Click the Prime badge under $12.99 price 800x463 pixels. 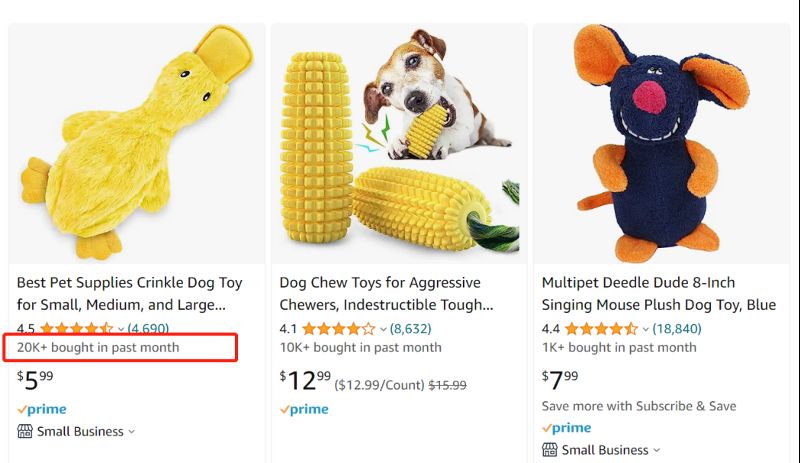point(304,409)
